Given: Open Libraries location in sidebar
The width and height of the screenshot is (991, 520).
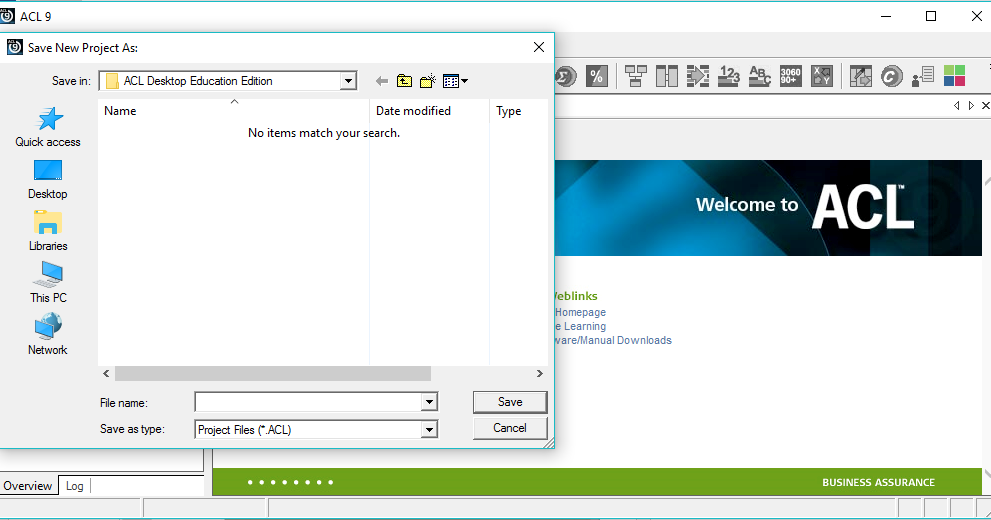Looking at the screenshot, I should pyautogui.click(x=48, y=231).
